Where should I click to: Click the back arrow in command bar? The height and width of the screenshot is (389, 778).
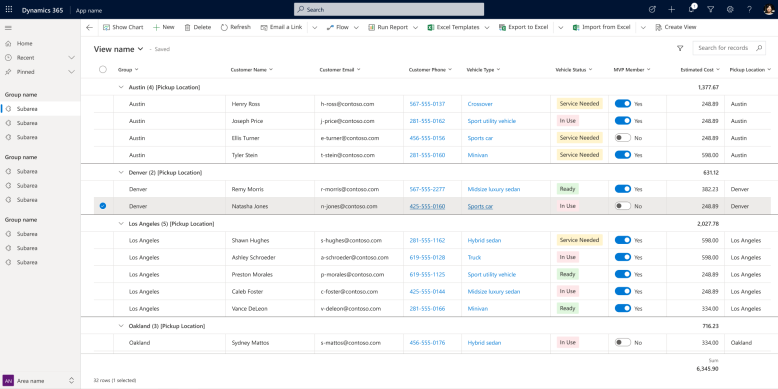click(x=89, y=28)
